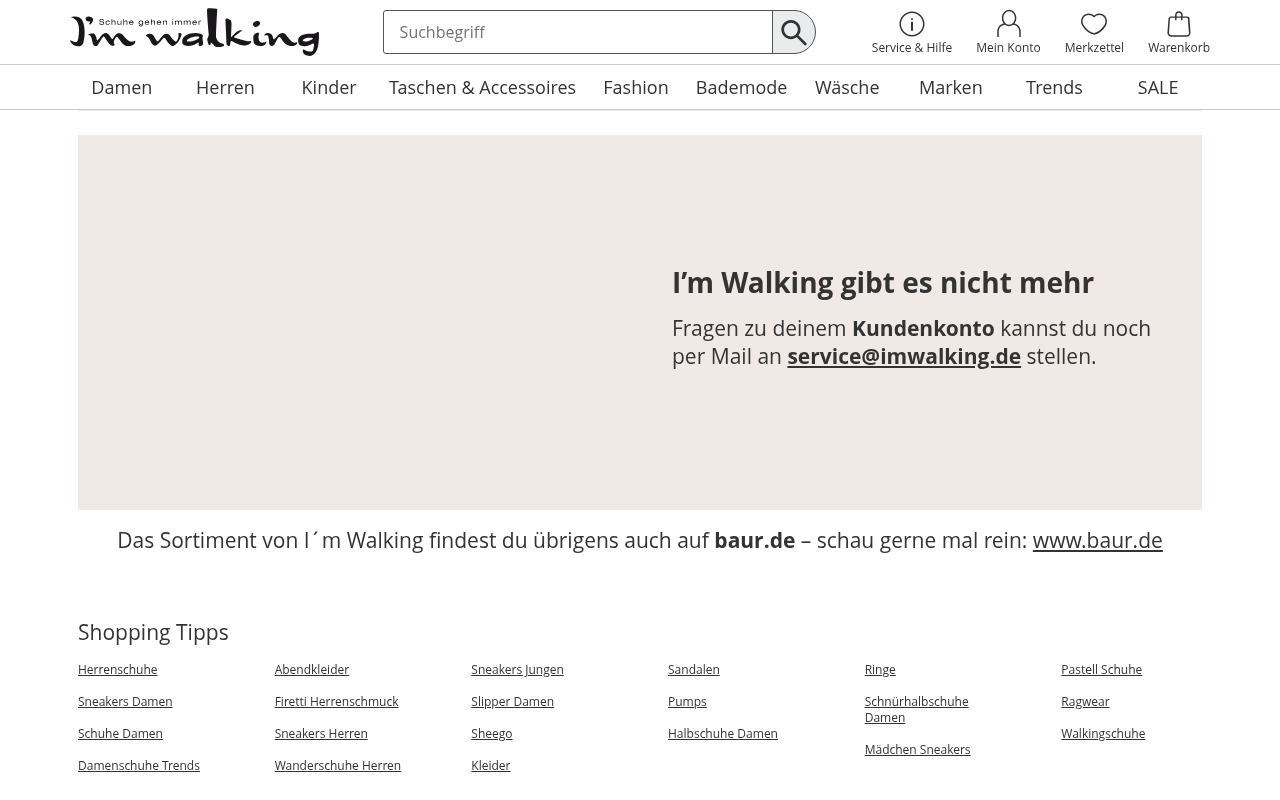
Task: Open Ragwear link
Action: click(1085, 702)
